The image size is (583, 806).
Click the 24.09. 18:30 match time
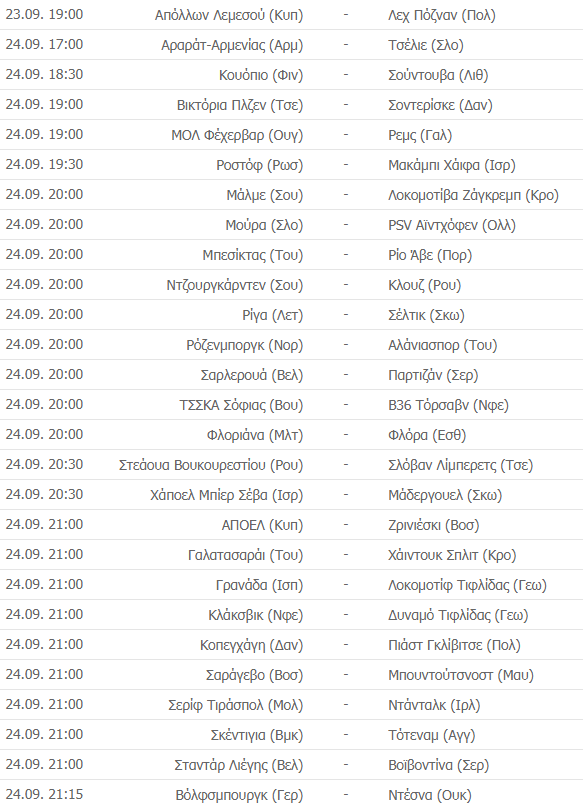(44, 75)
